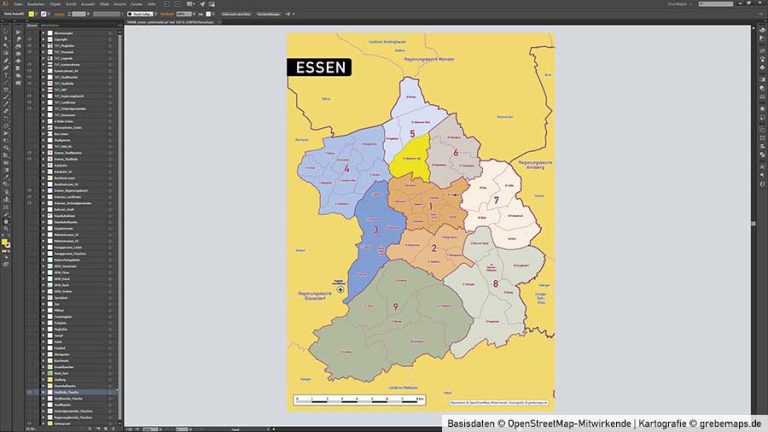Click the Deckkraft label in control bar
The height and width of the screenshot is (432, 768).
(167, 14)
